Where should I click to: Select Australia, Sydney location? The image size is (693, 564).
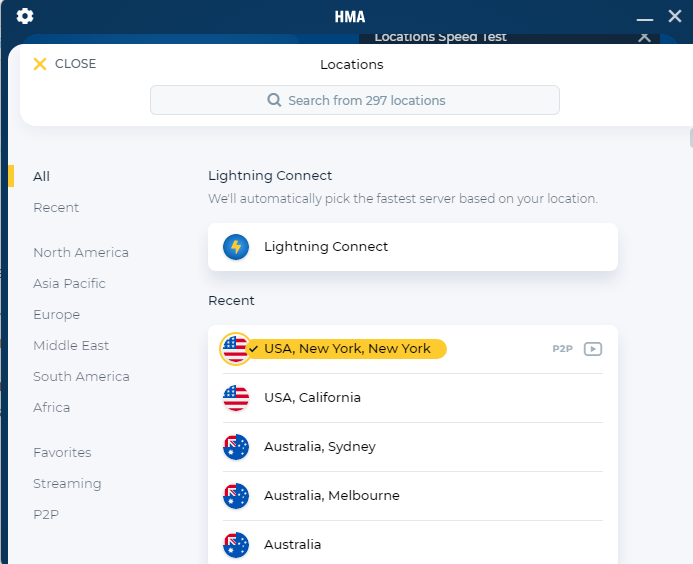tap(413, 447)
